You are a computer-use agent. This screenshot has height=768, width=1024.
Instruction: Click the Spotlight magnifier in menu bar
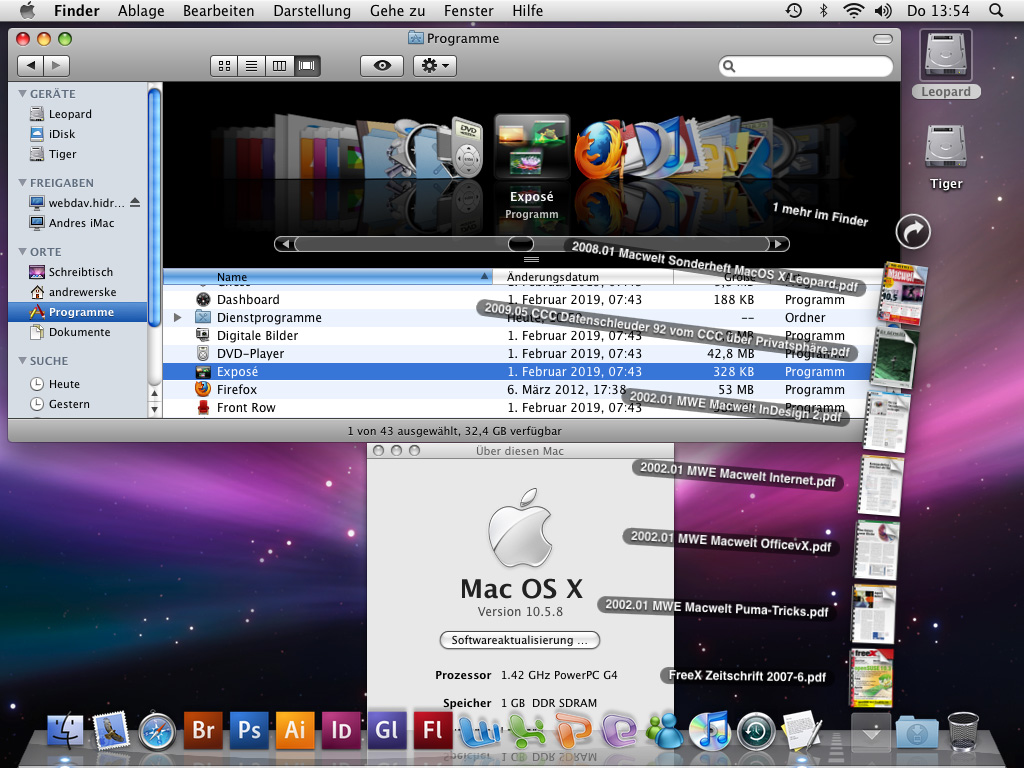click(996, 10)
